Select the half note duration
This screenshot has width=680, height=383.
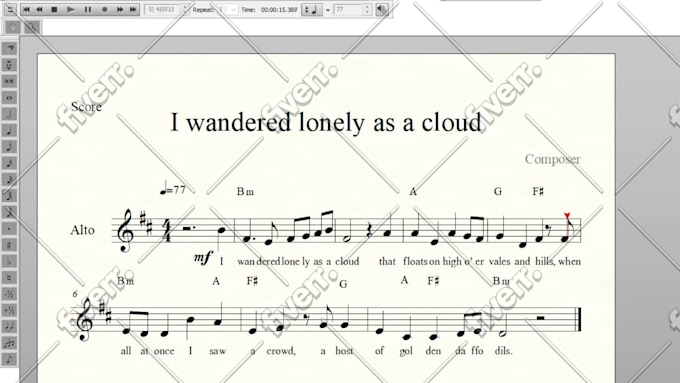(10, 114)
